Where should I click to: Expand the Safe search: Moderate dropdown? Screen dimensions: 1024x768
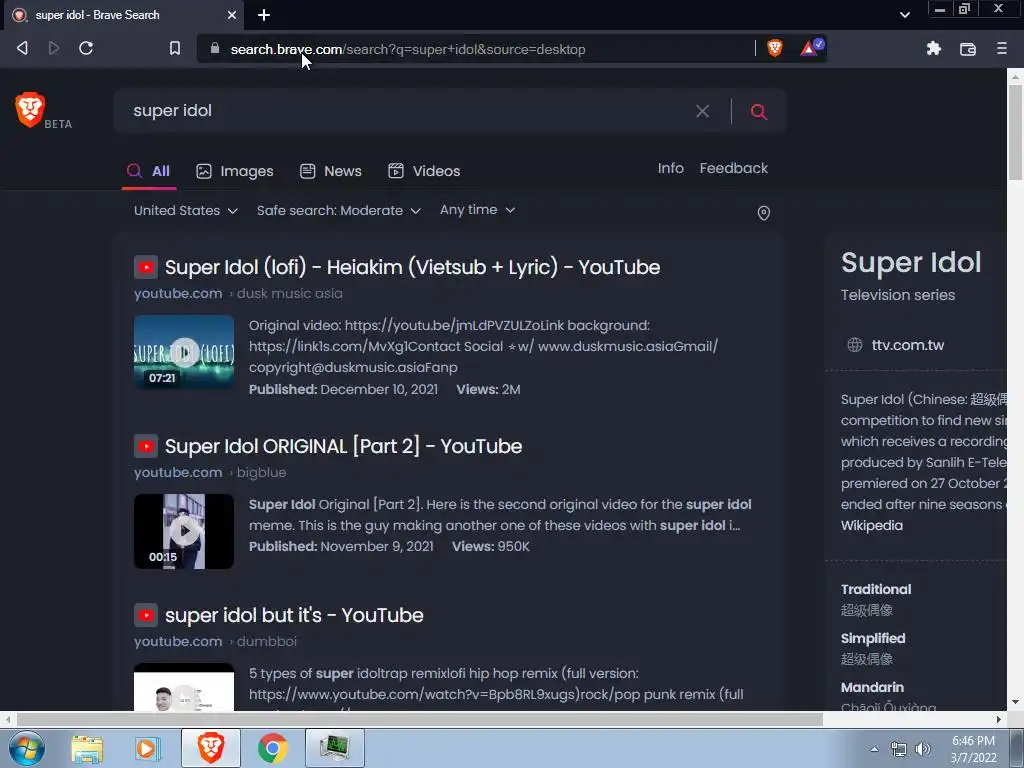pyautogui.click(x=338, y=210)
